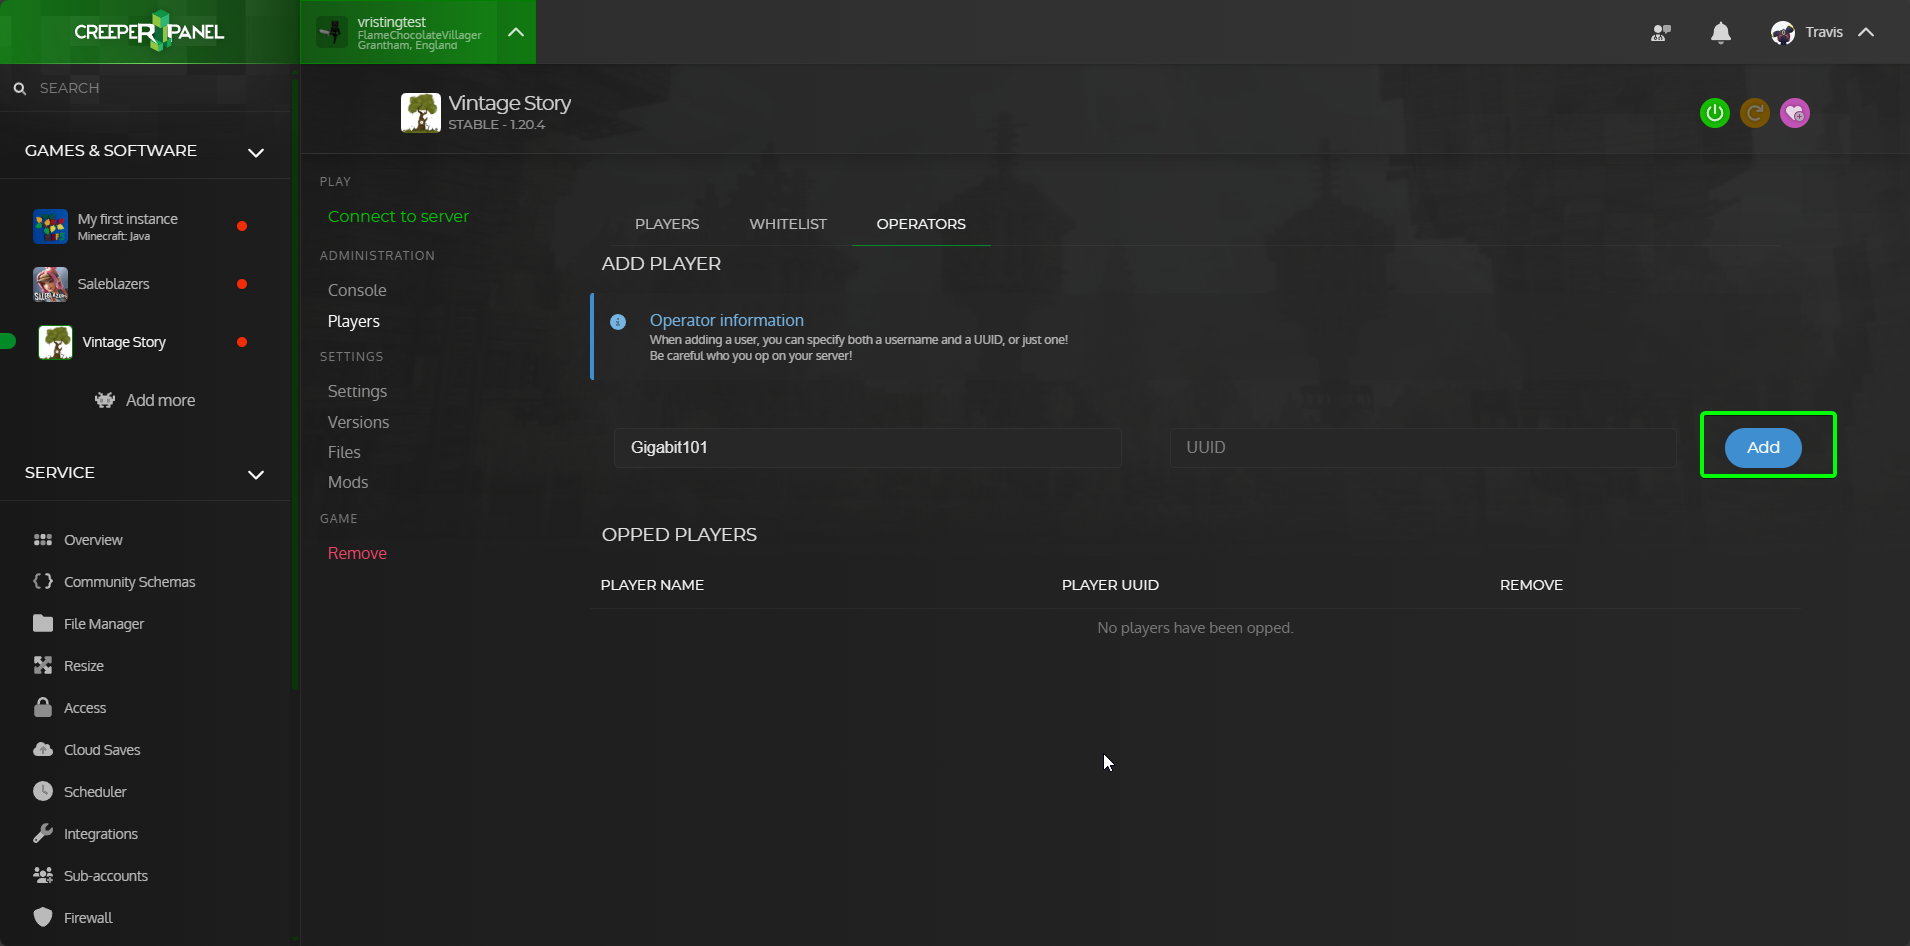Click the Add more label
The height and width of the screenshot is (946, 1910).
pyautogui.click(x=160, y=400)
